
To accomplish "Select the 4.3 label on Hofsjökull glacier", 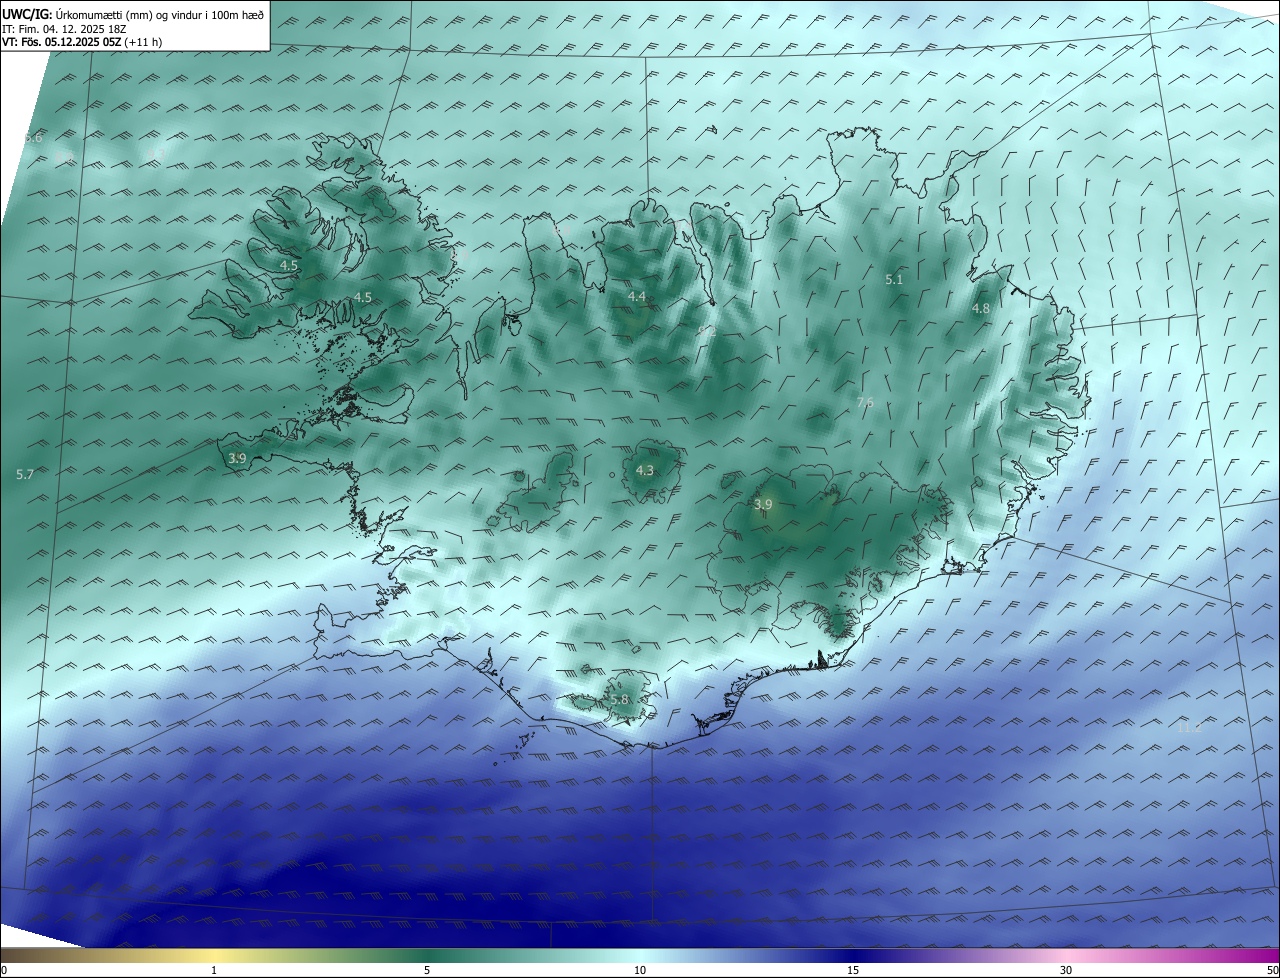I will pyautogui.click(x=645, y=471).
